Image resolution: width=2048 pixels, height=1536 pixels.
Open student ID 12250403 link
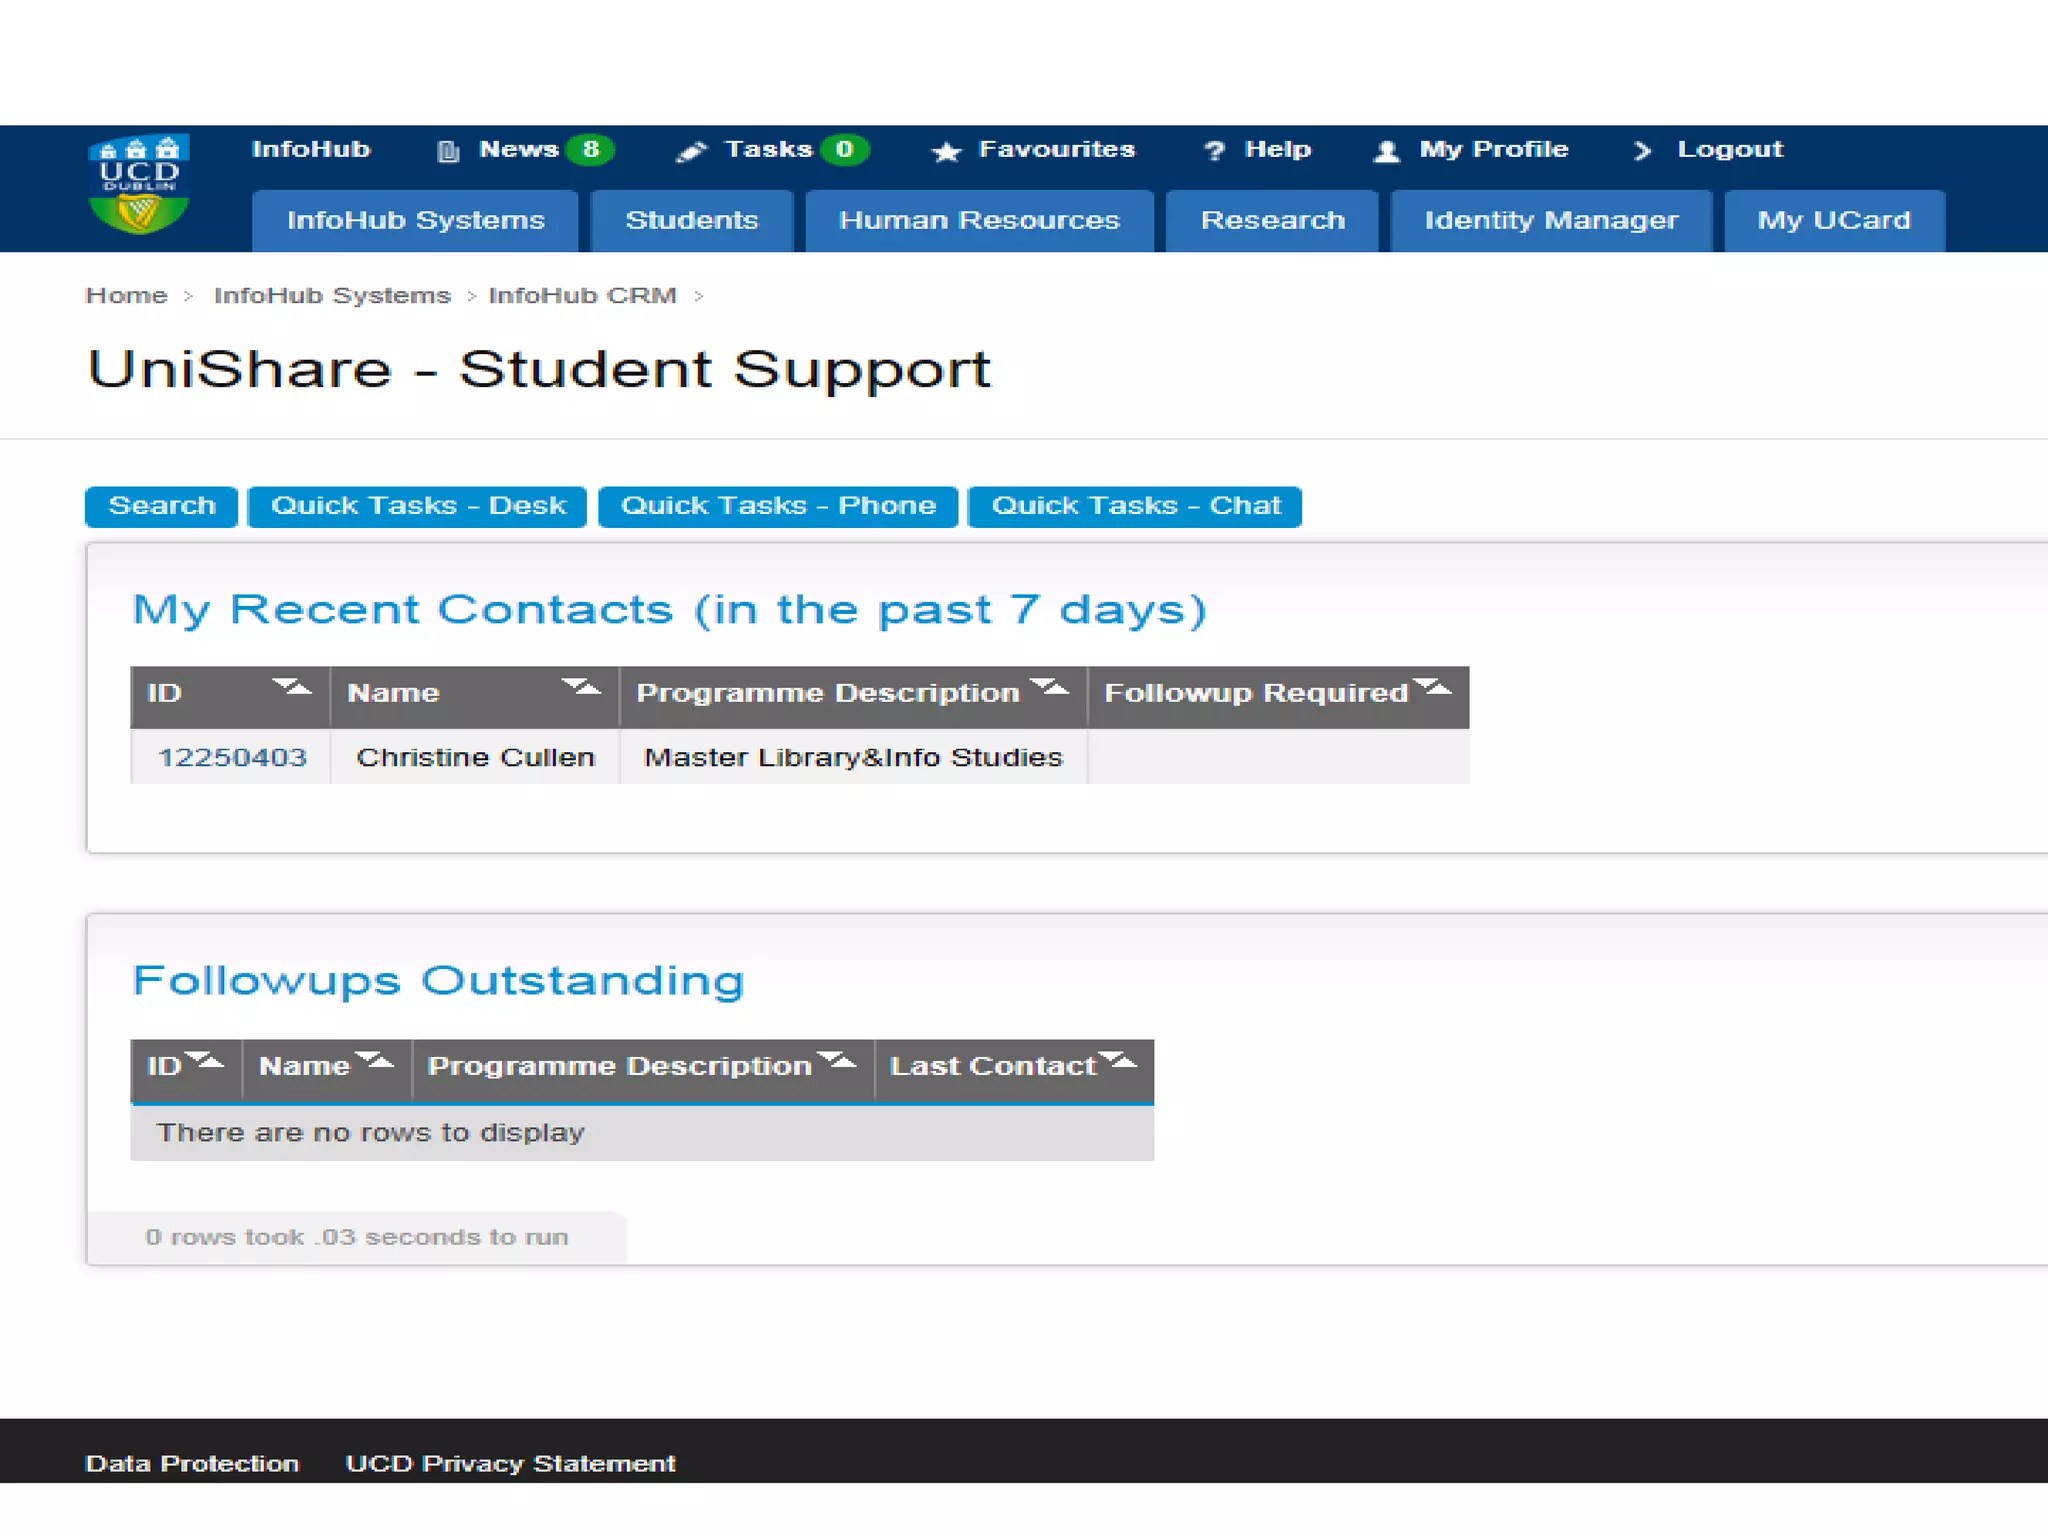point(232,758)
